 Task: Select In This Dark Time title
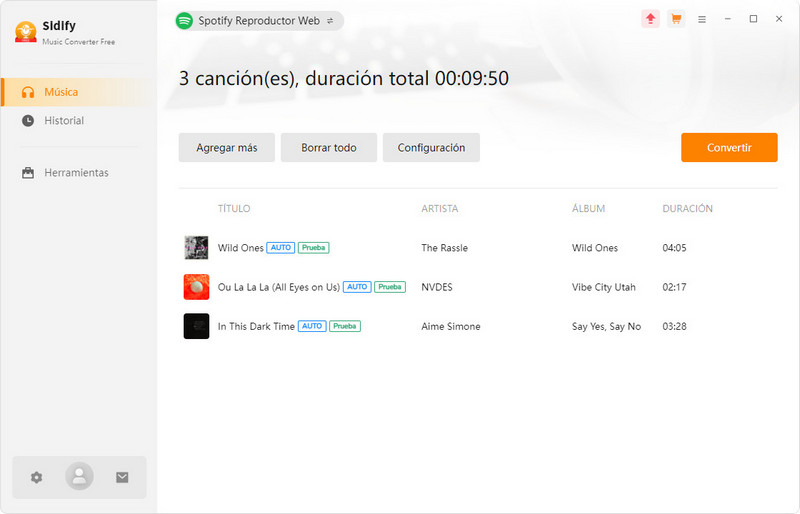(x=256, y=327)
